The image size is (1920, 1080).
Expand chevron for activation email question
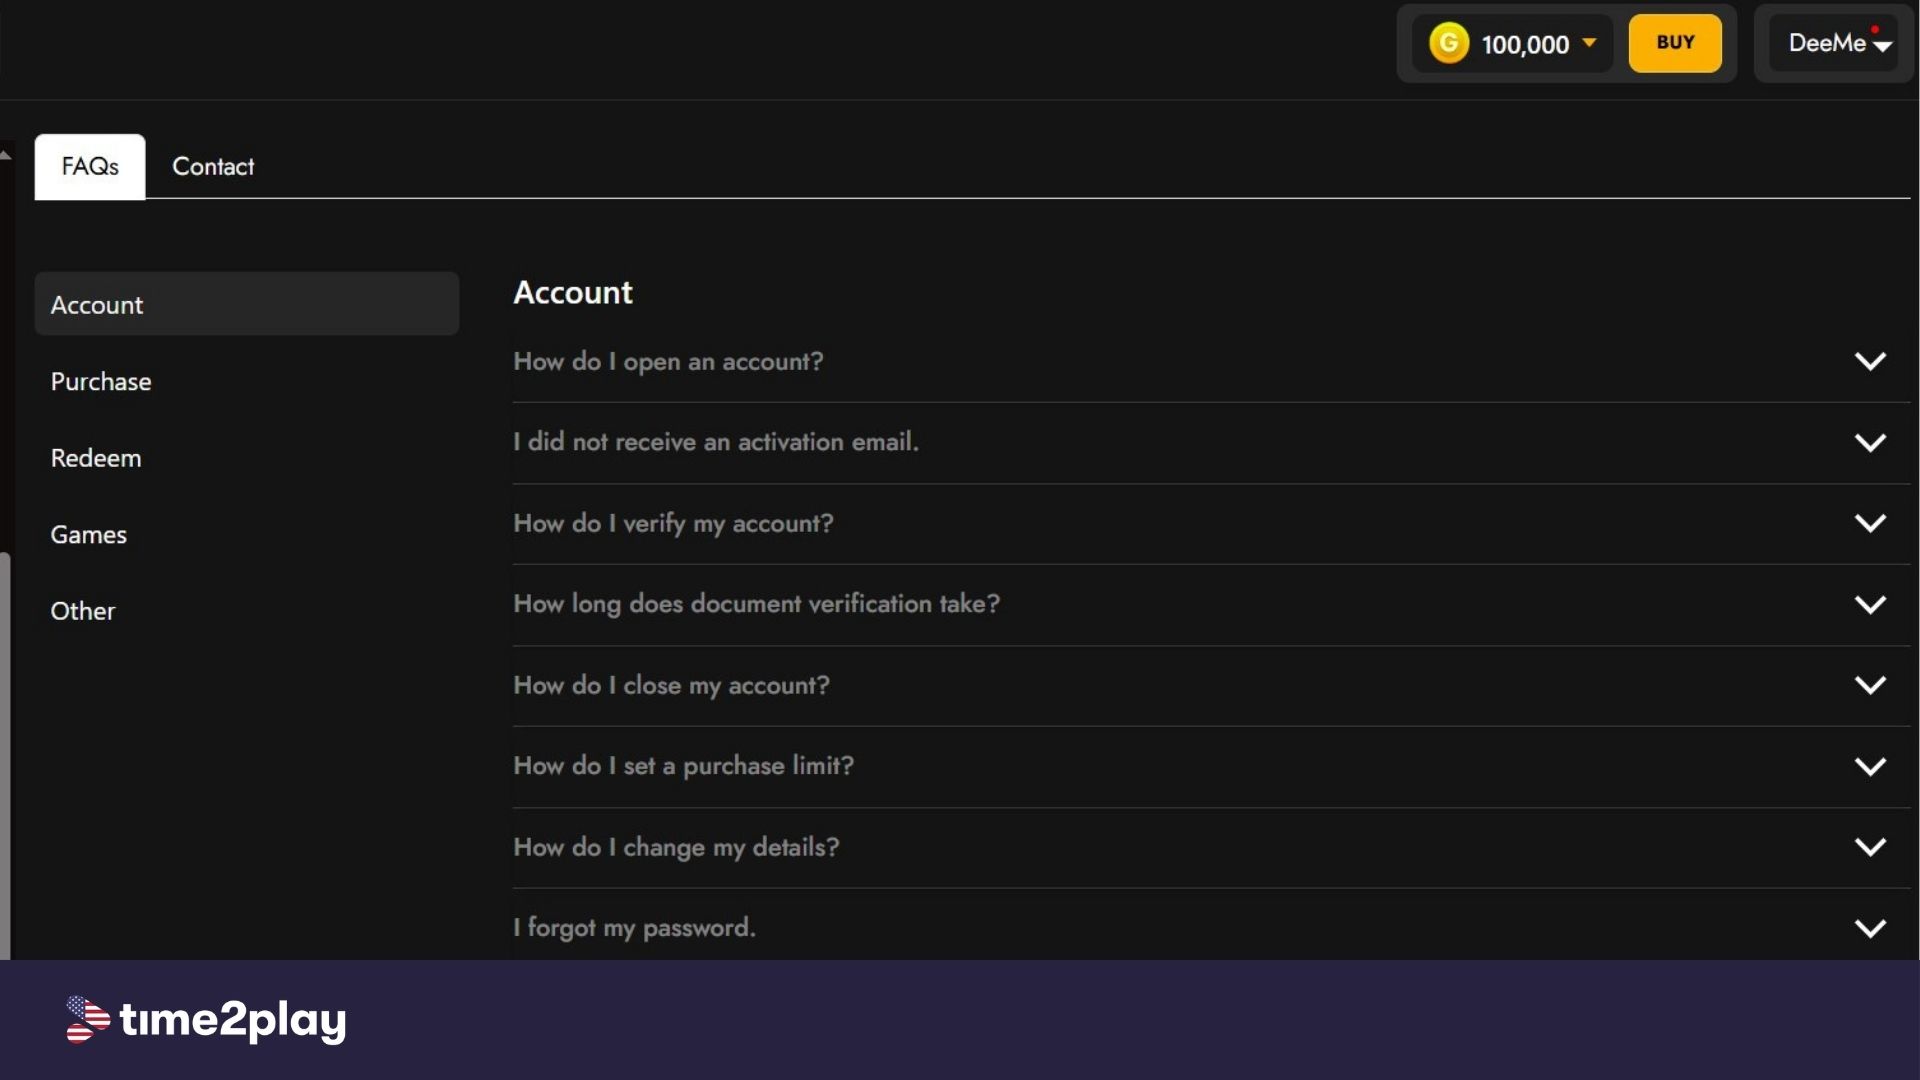(1870, 442)
